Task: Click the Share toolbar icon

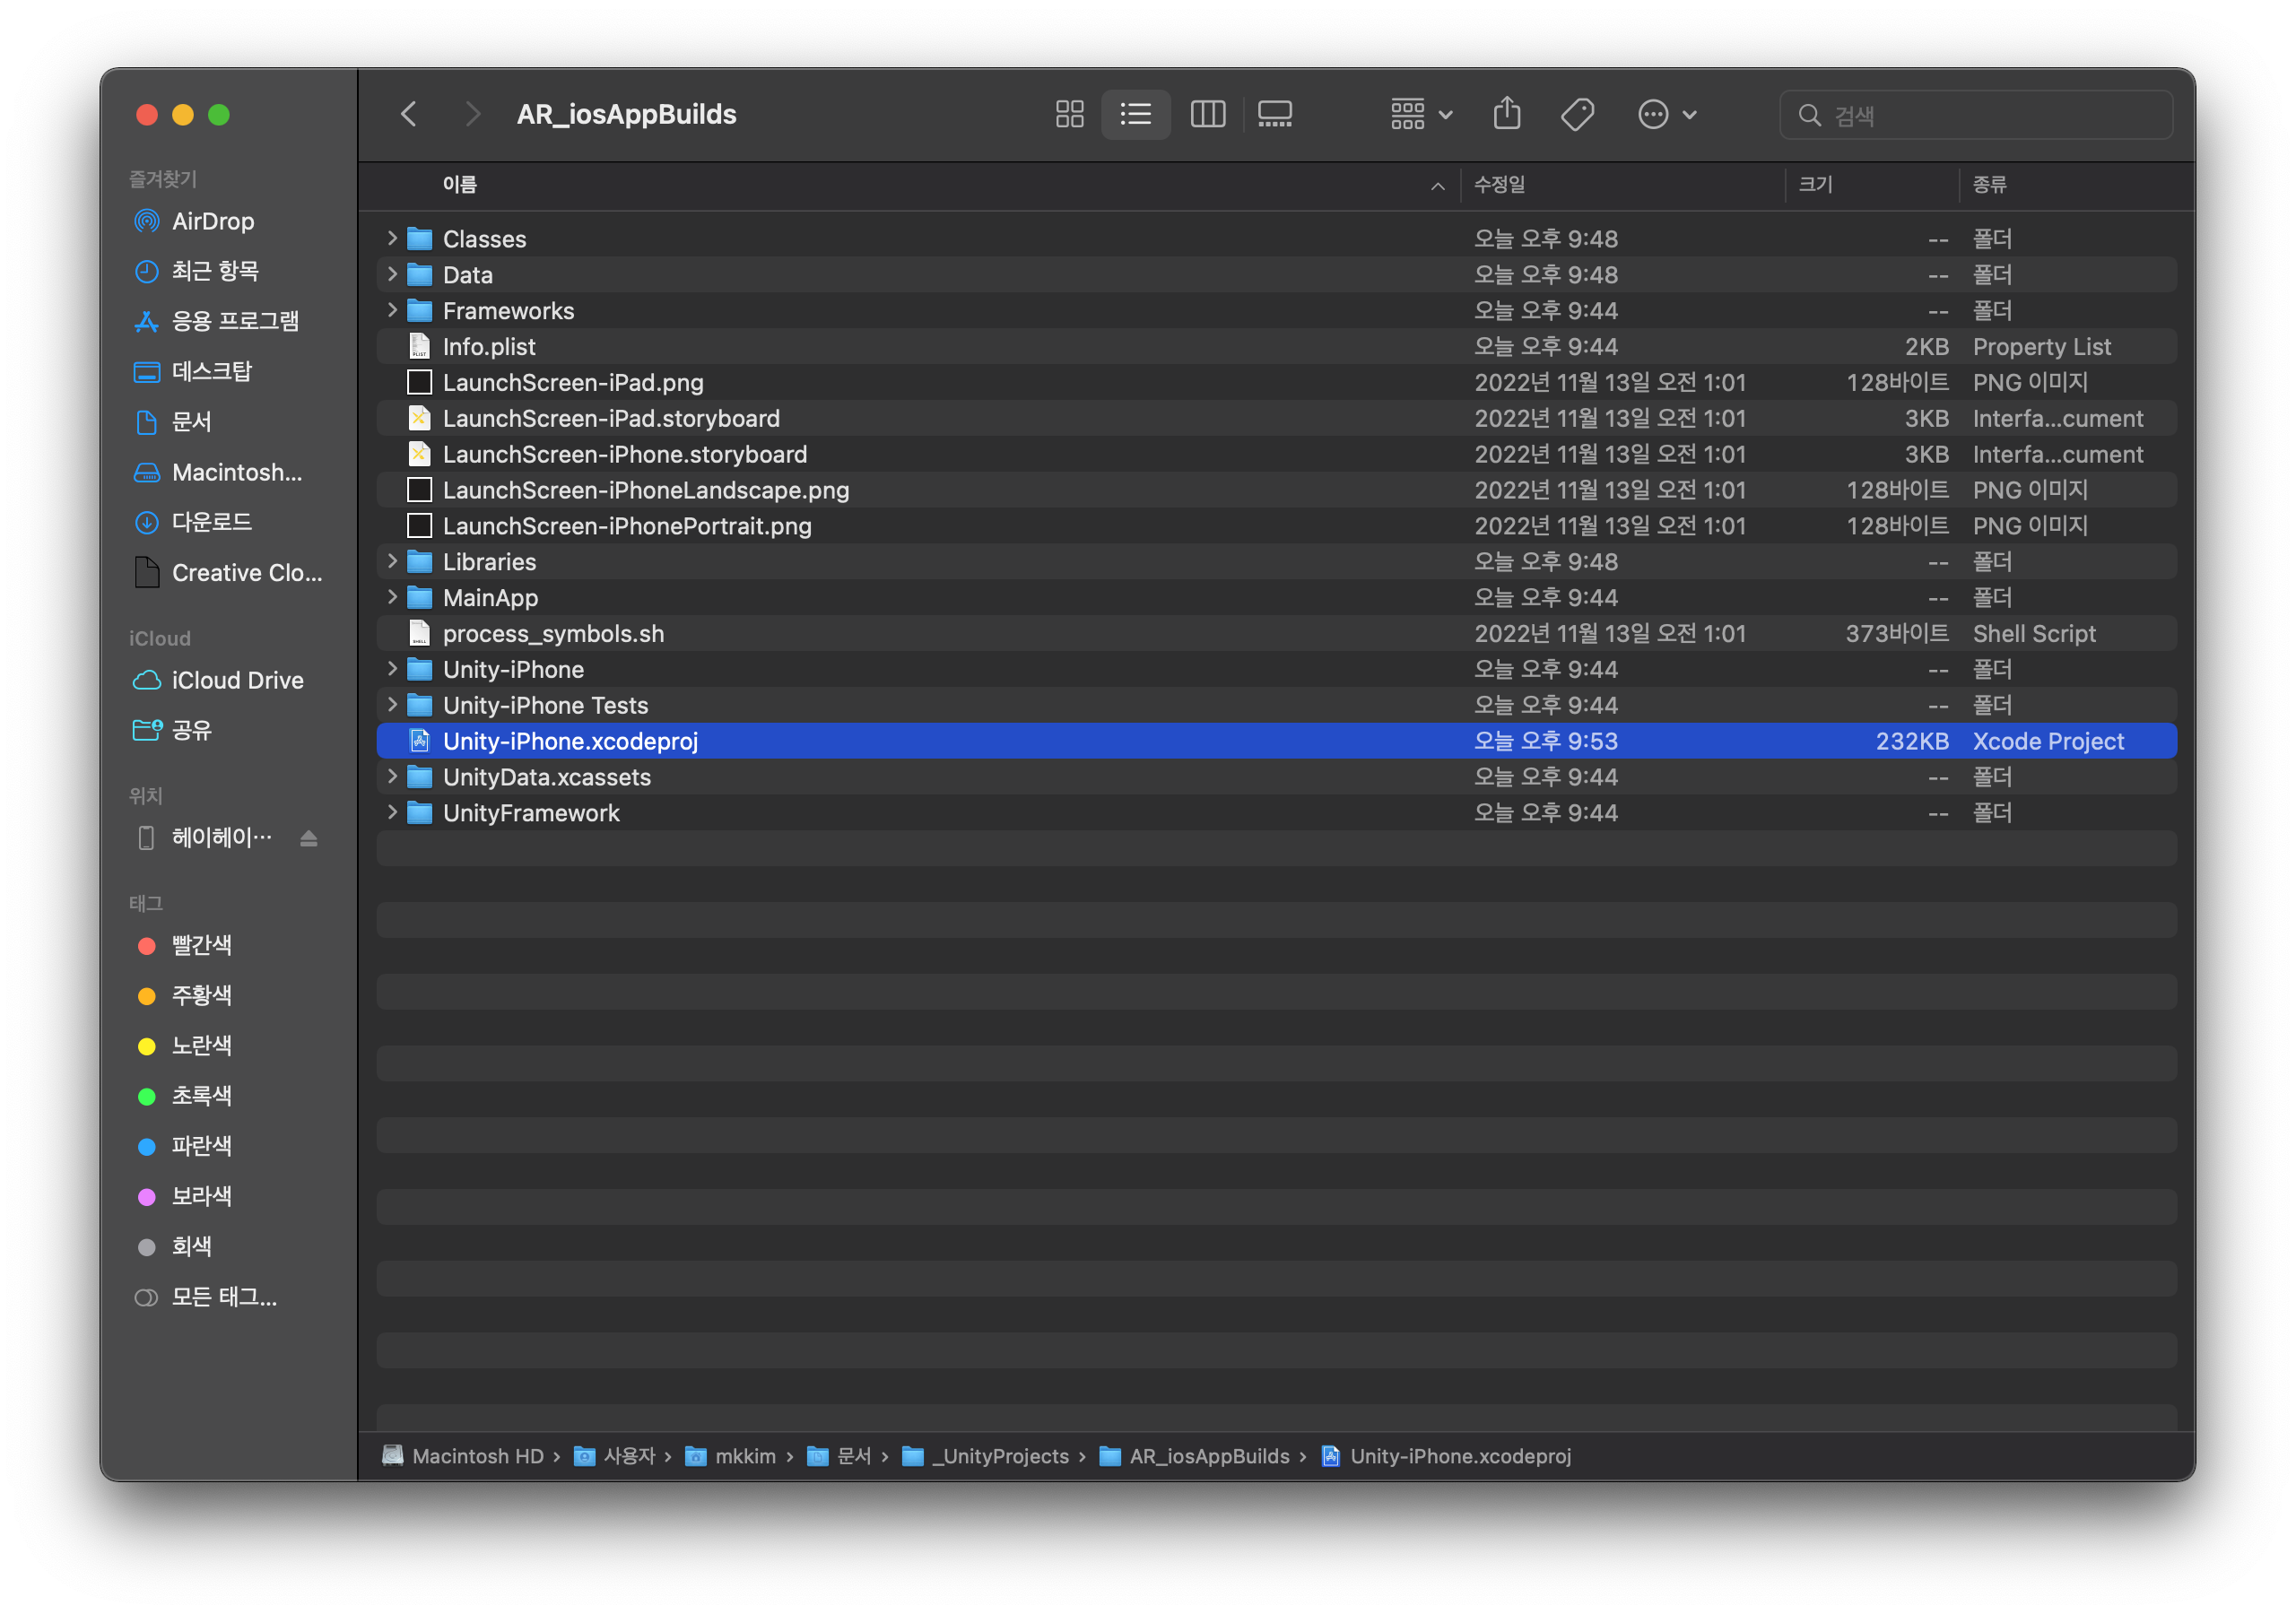Action: pyautogui.click(x=1506, y=114)
